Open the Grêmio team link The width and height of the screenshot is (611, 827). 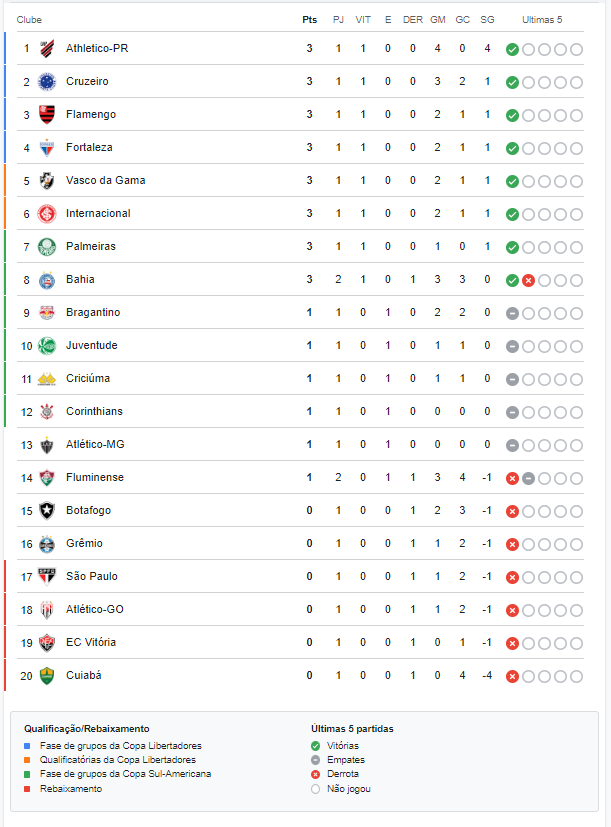84,543
